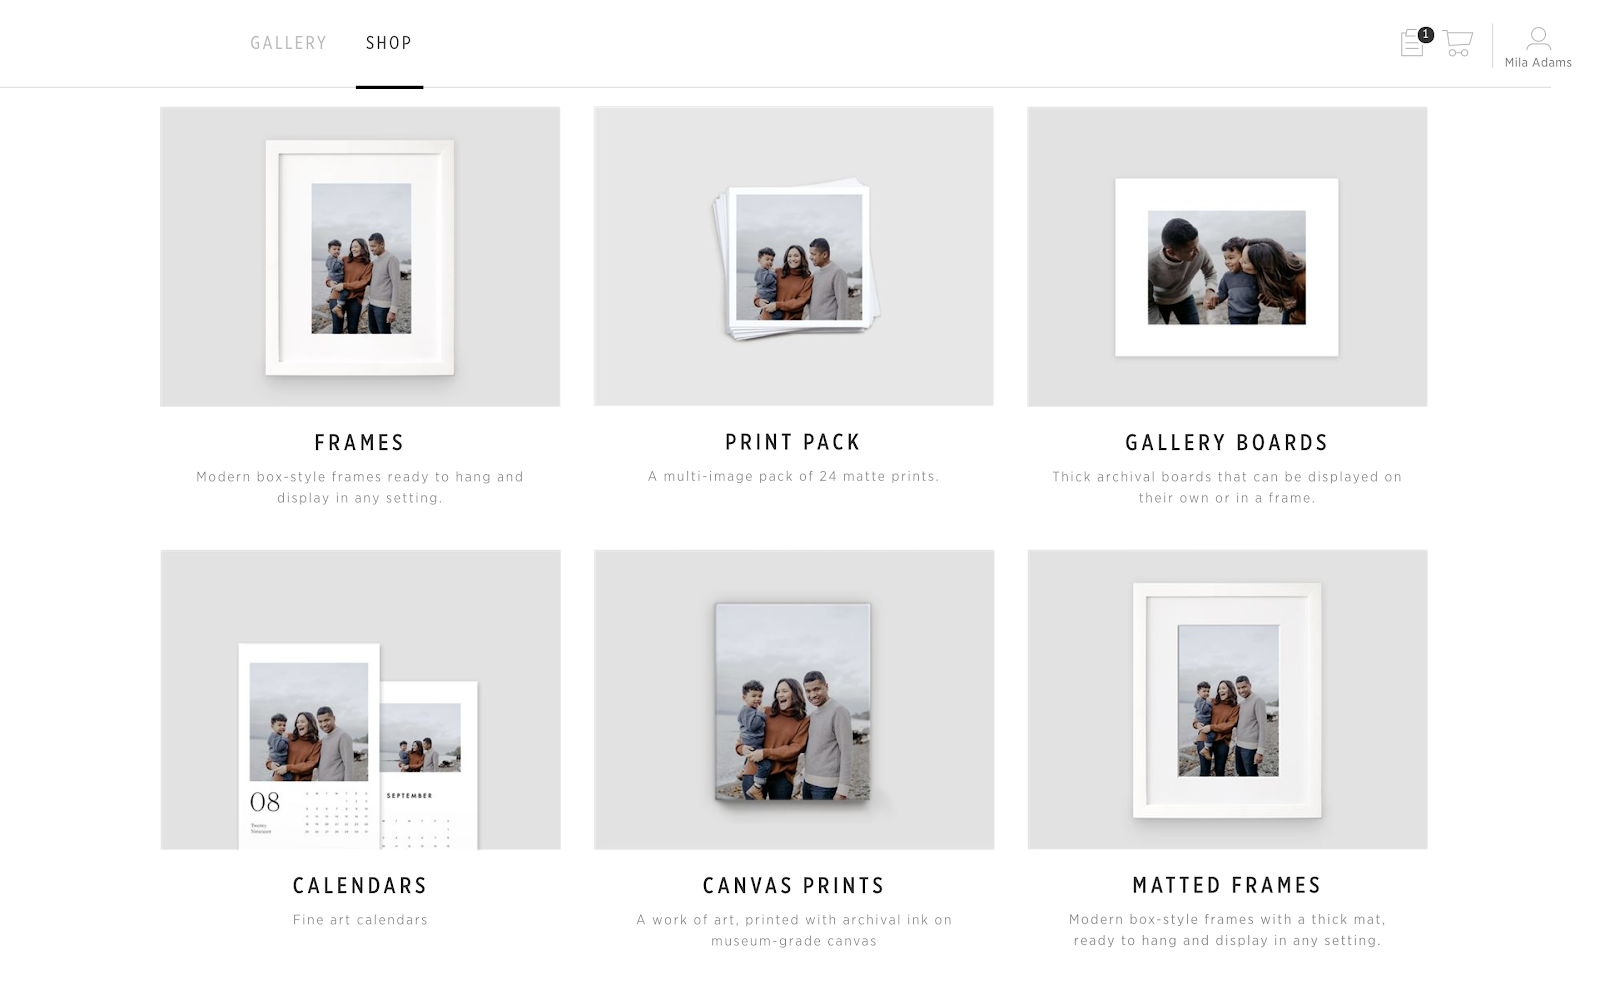This screenshot has width=1600, height=985.
Task: Click the CANVAS PRINTS title link
Action: click(794, 885)
